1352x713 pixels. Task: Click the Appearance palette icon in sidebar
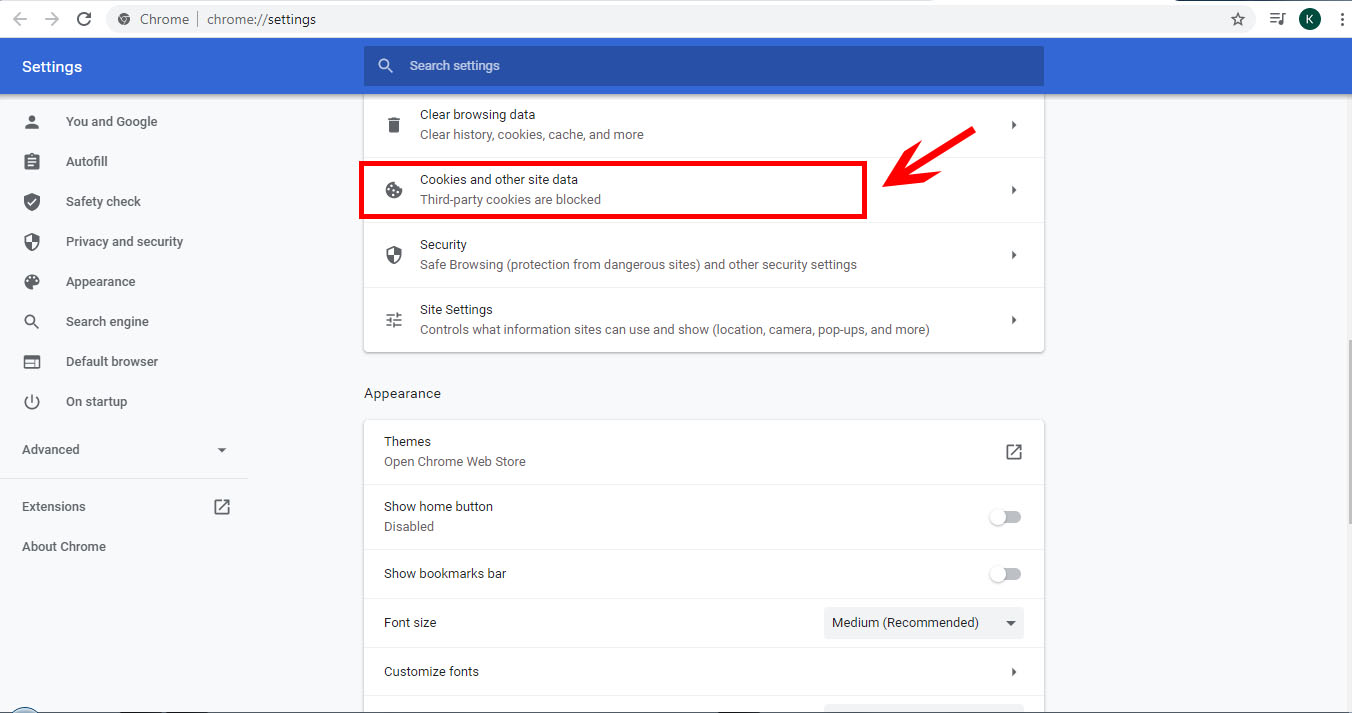(32, 282)
